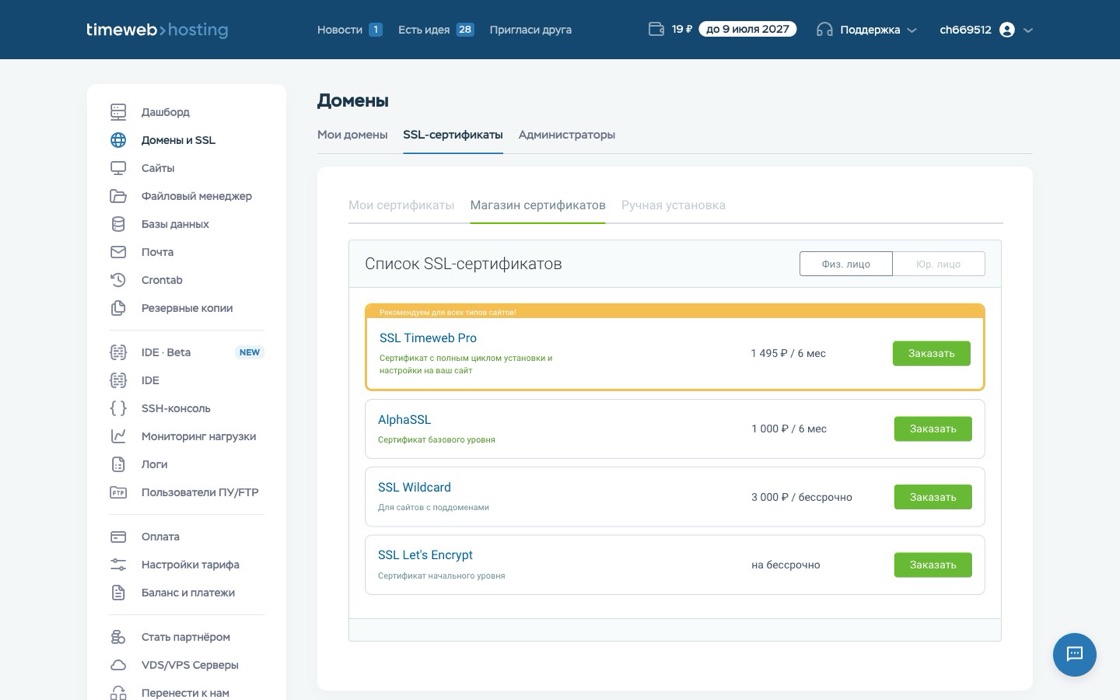Click the coins icon for Стать партнёром
The width and height of the screenshot is (1120, 700).
click(118, 636)
